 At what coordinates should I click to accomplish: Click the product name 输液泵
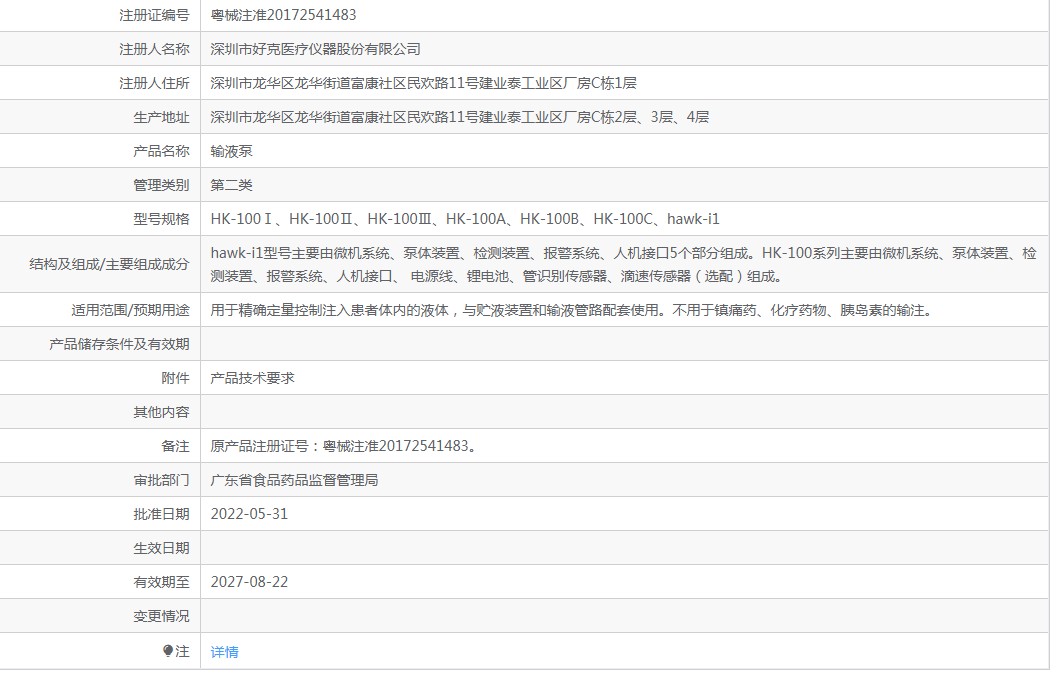pos(231,151)
